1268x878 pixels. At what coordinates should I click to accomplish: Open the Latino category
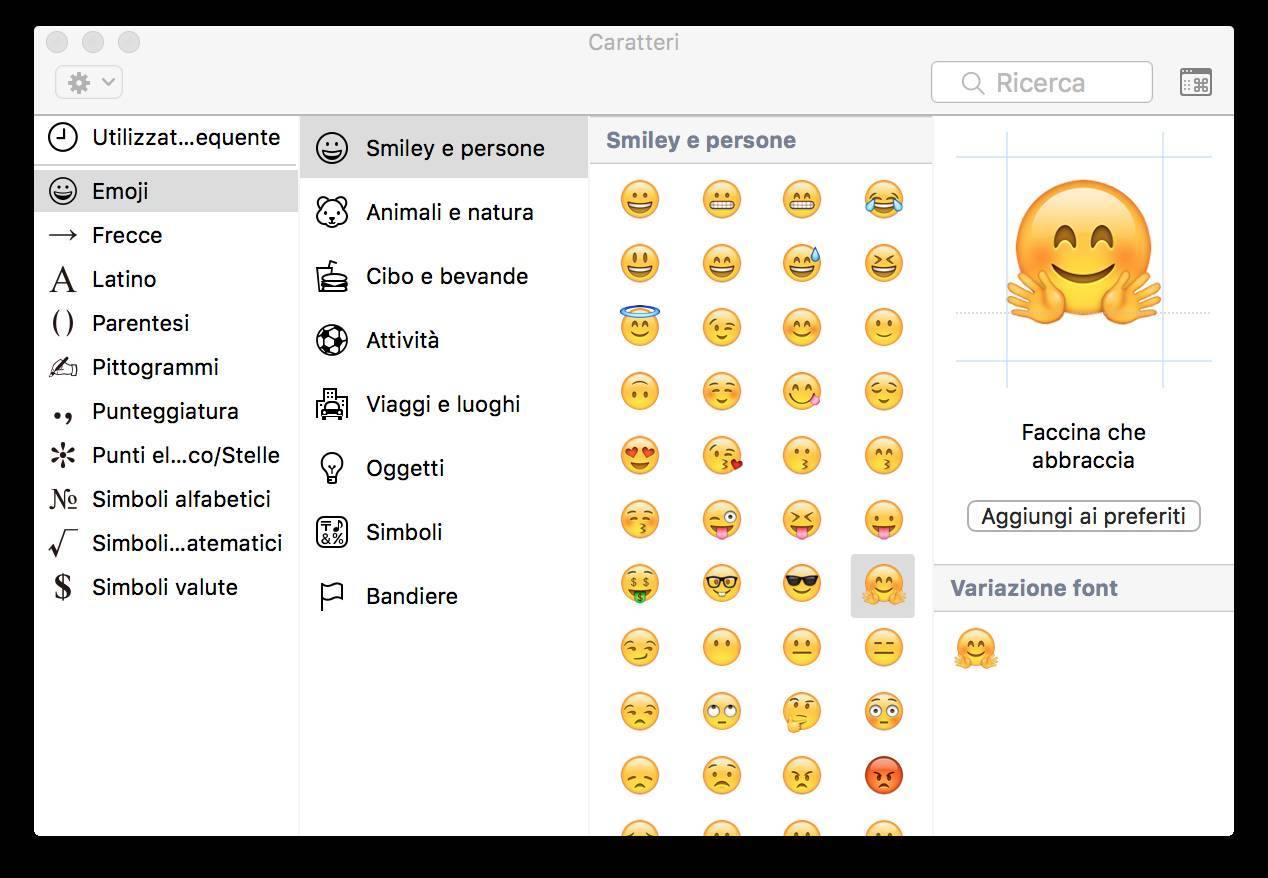pos(166,279)
